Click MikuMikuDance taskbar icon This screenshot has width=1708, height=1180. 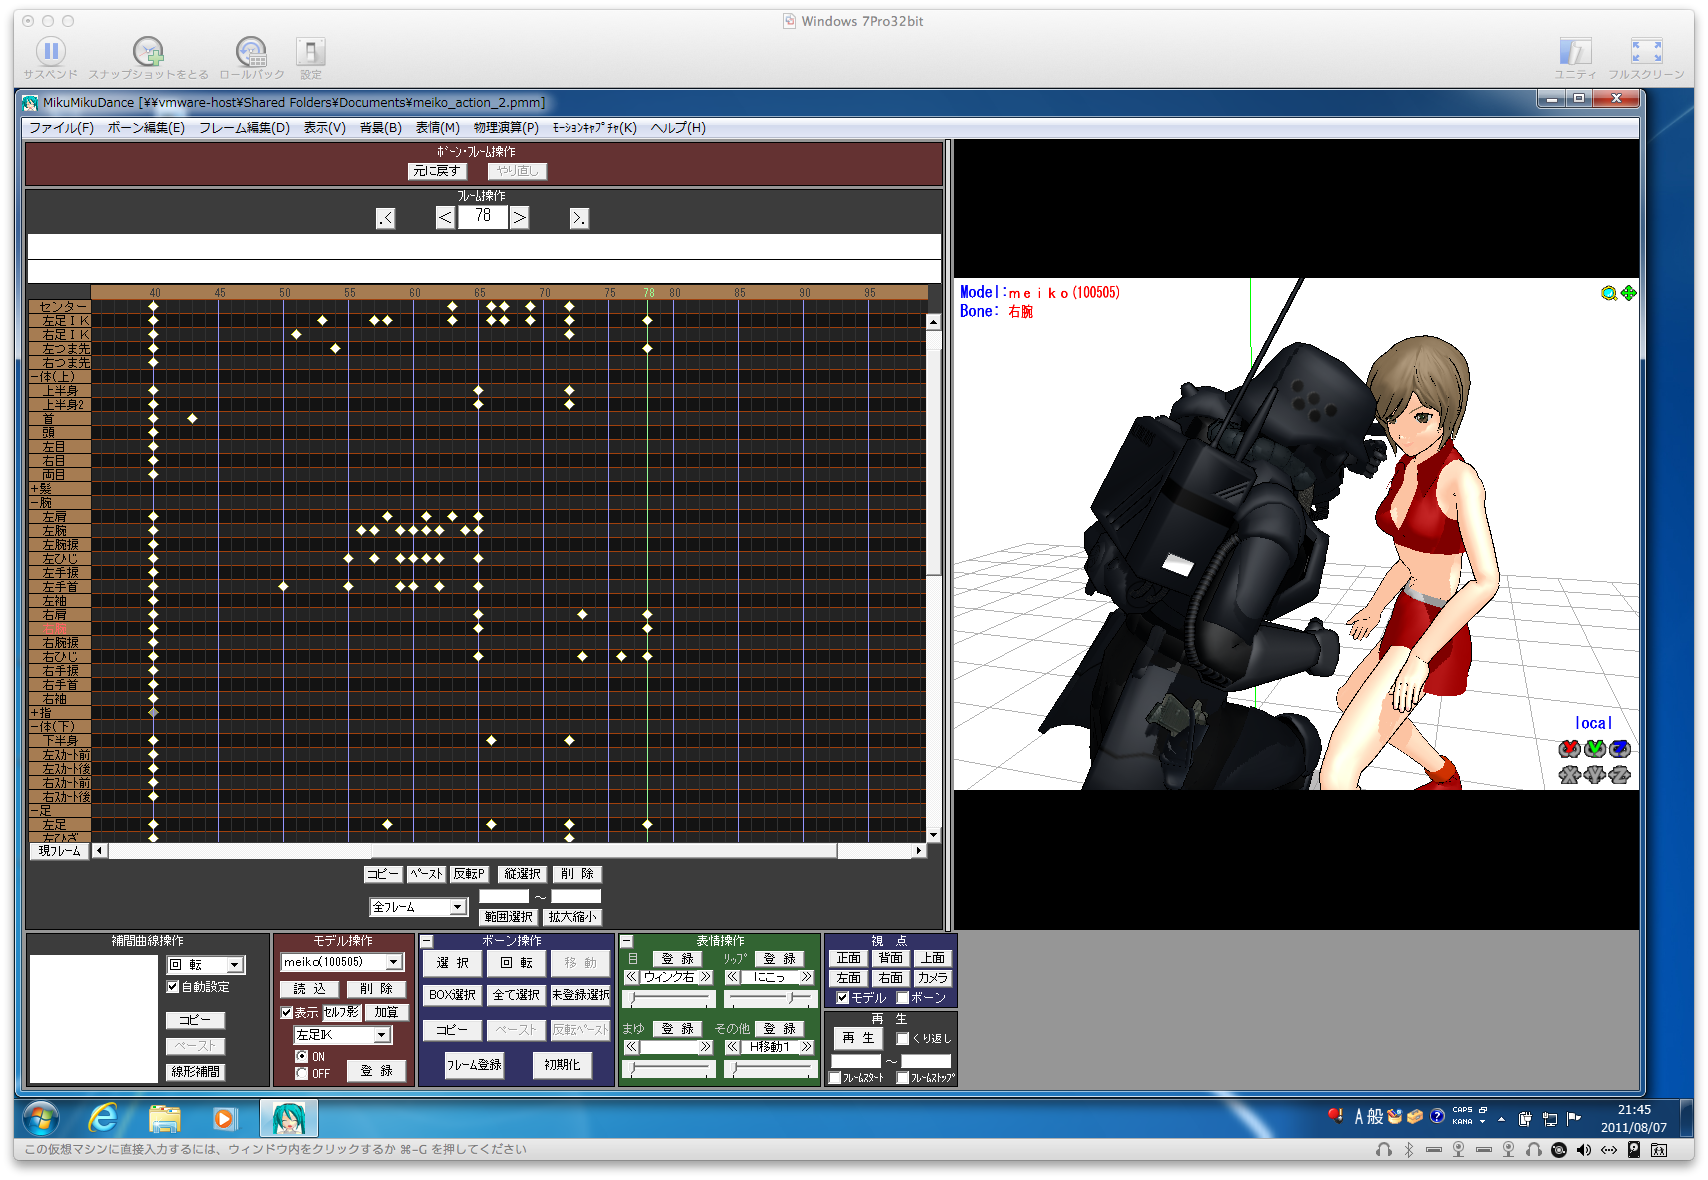pos(289,1118)
